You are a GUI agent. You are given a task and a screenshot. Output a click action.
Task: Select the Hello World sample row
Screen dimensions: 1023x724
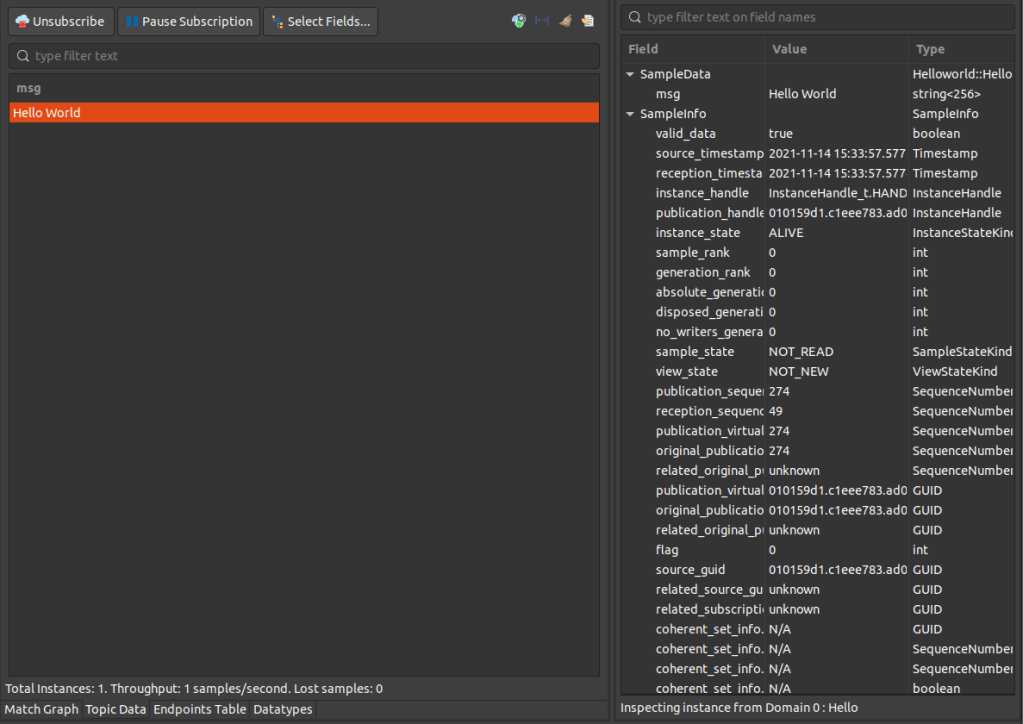(304, 113)
